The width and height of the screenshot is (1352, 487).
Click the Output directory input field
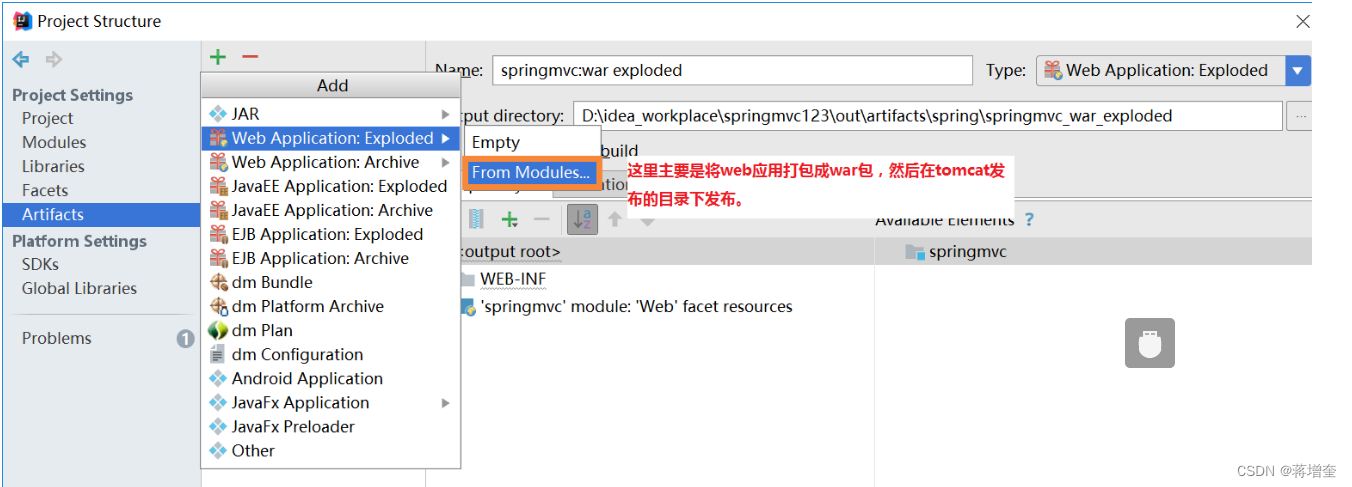pyautogui.click(x=928, y=116)
